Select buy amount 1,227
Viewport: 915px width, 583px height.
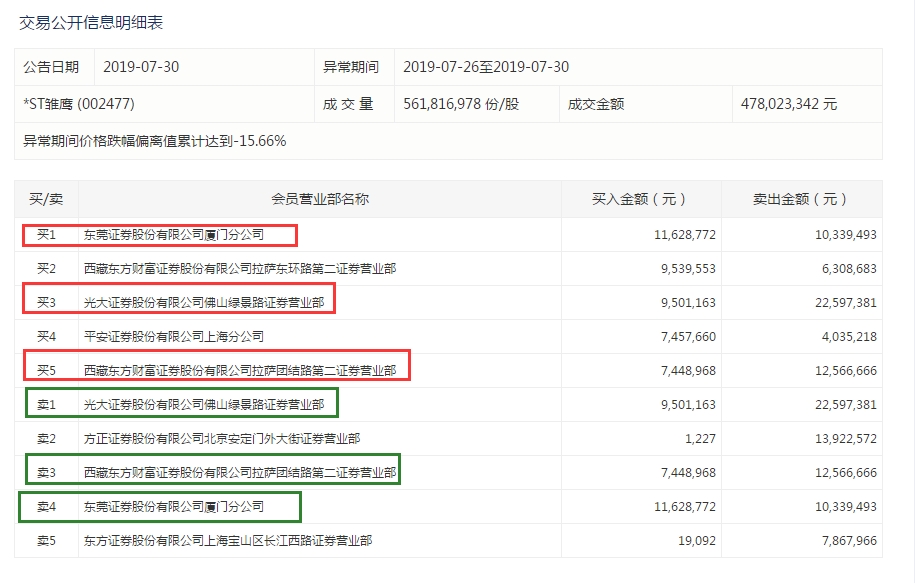tap(700, 438)
